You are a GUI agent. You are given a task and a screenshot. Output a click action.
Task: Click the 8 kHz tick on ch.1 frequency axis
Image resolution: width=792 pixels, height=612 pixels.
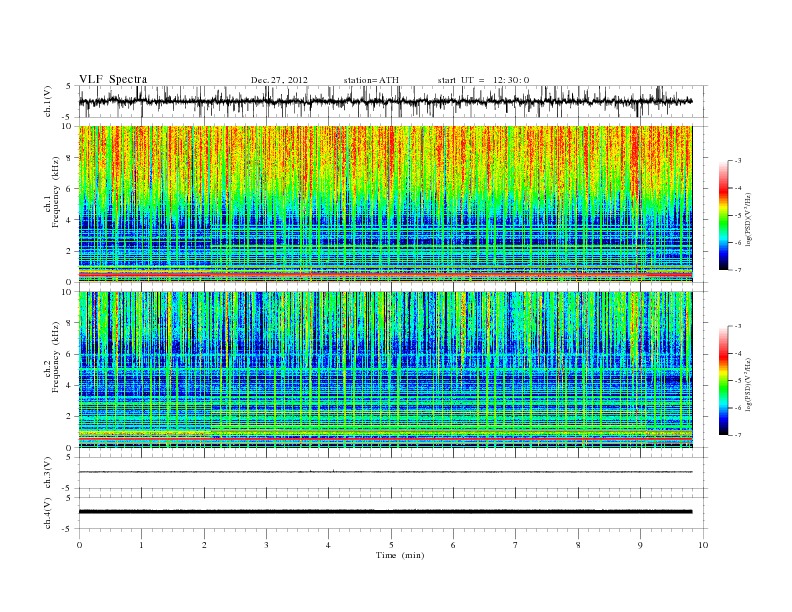click(70, 158)
